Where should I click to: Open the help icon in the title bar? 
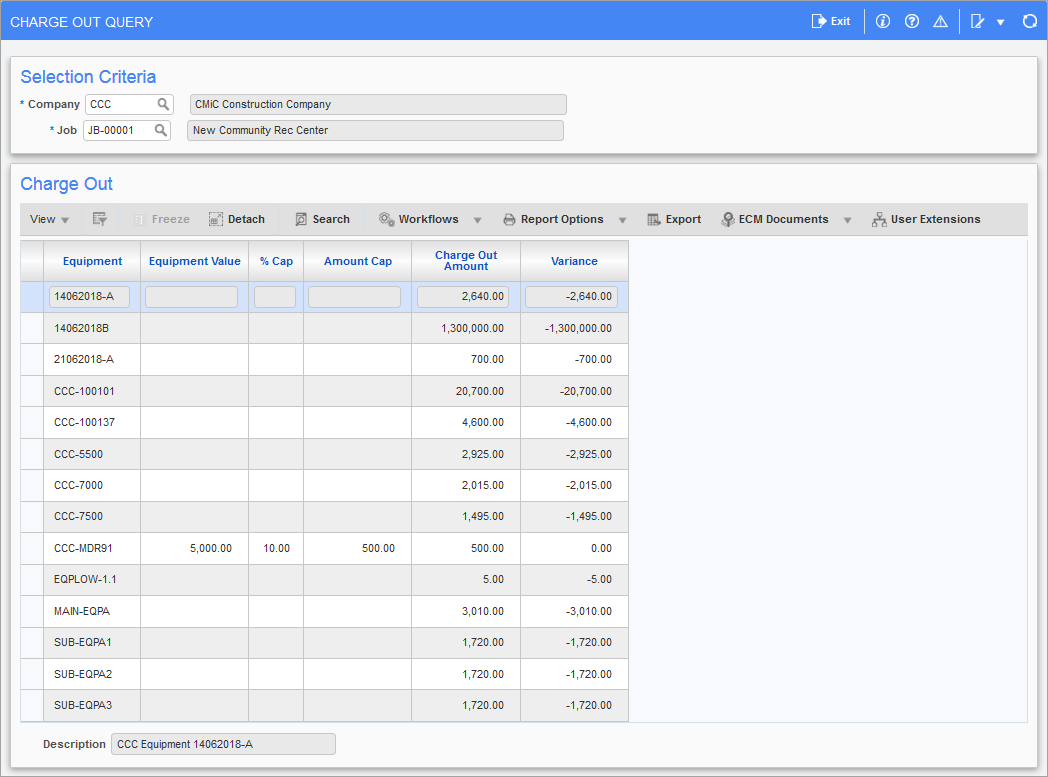click(911, 20)
